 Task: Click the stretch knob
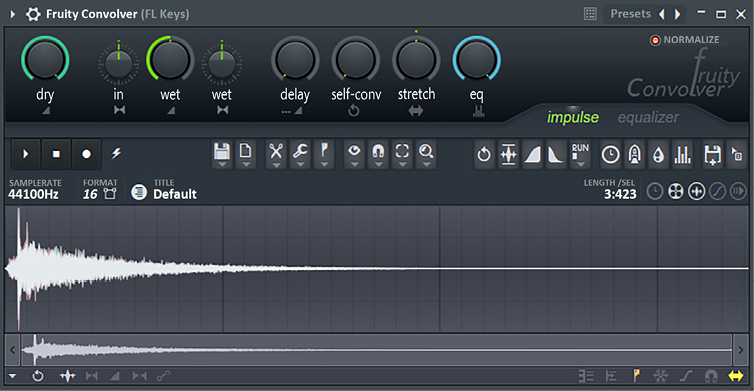(x=416, y=60)
